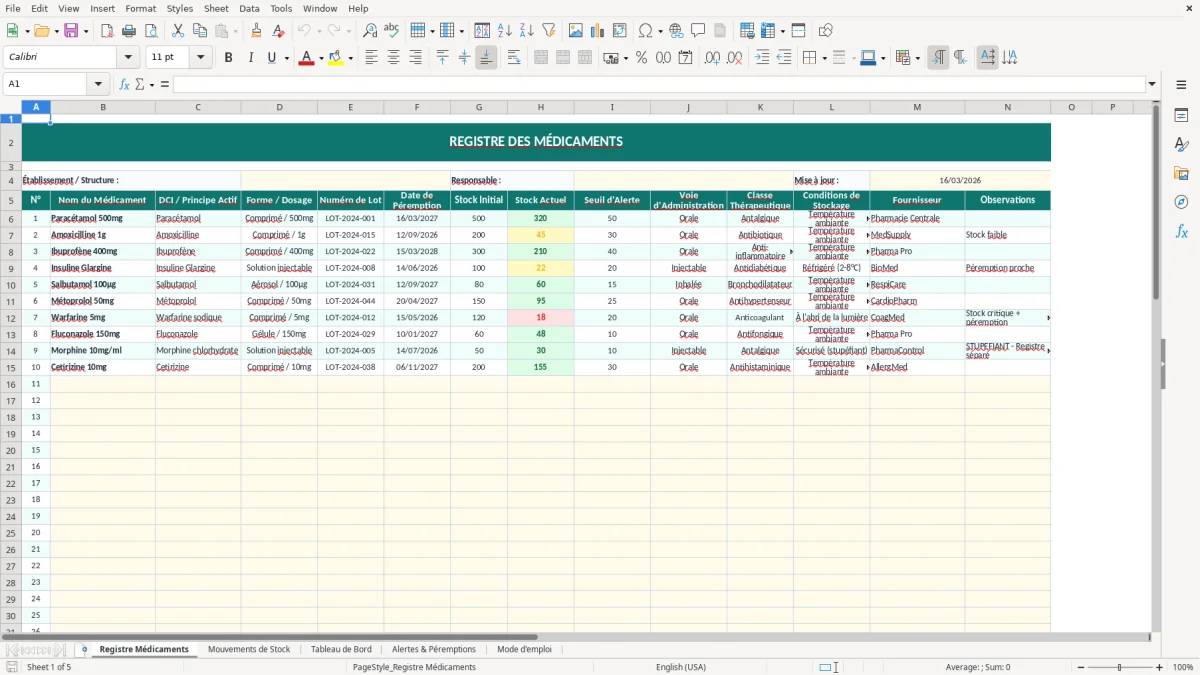Viewport: 1200px width, 675px height.
Task: Open the Sheet menu
Action: point(216,8)
